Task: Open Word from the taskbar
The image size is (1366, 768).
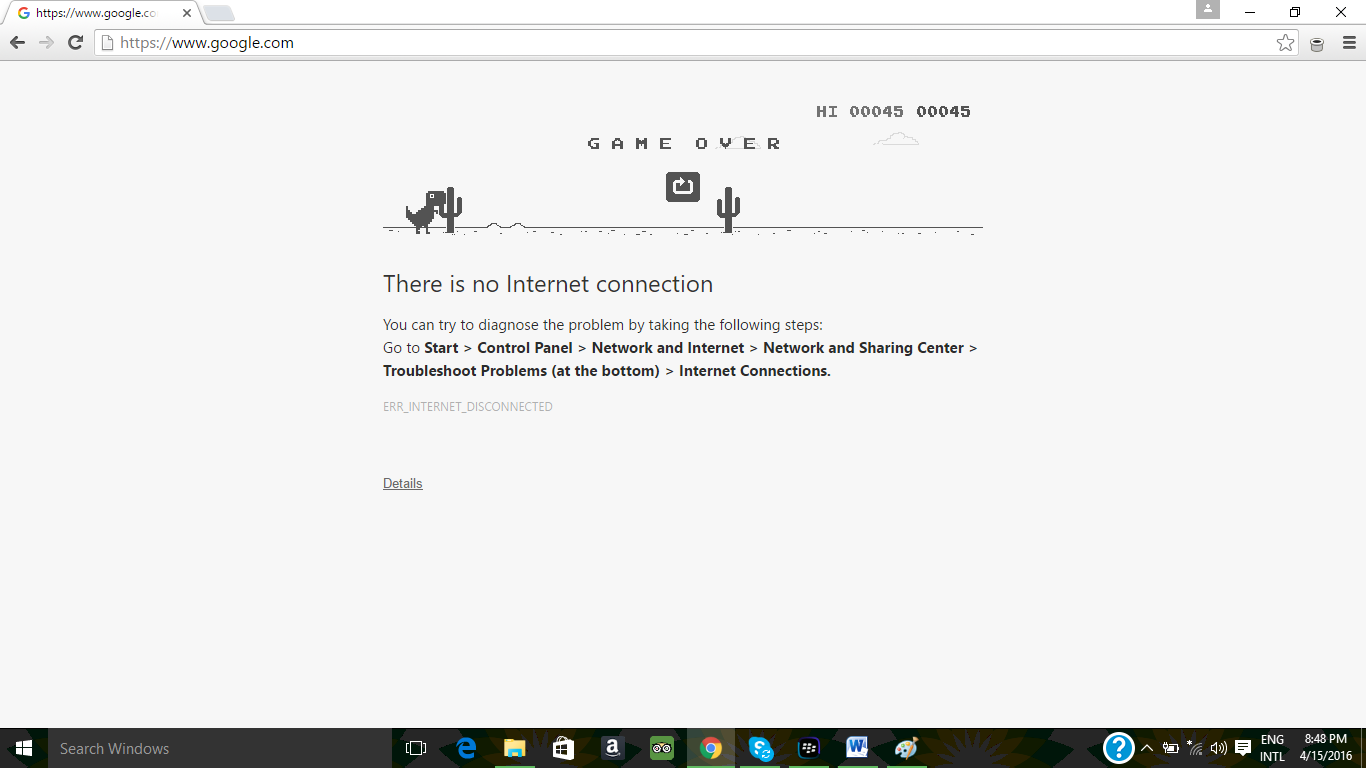Action: [x=857, y=748]
